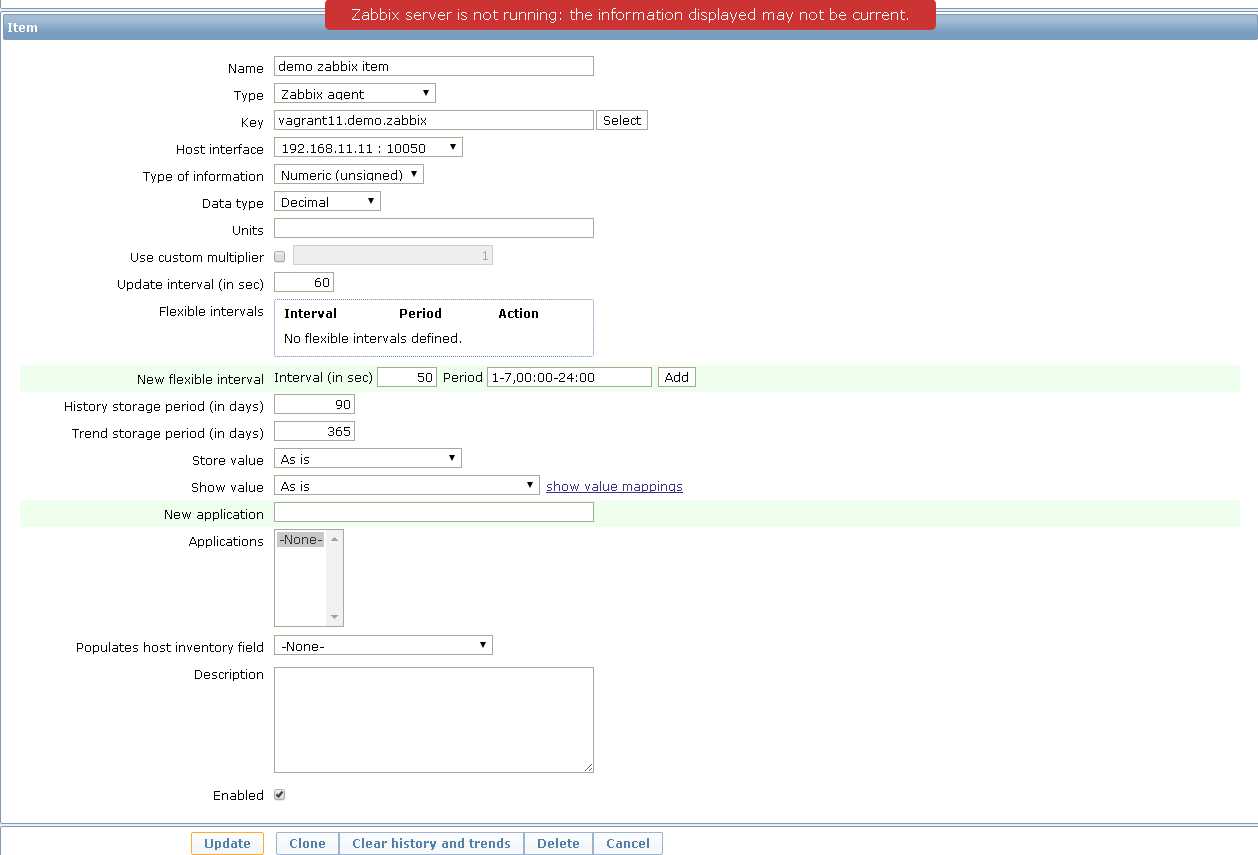Click the Period field with 1-7,00:00-24:00

tap(569, 377)
